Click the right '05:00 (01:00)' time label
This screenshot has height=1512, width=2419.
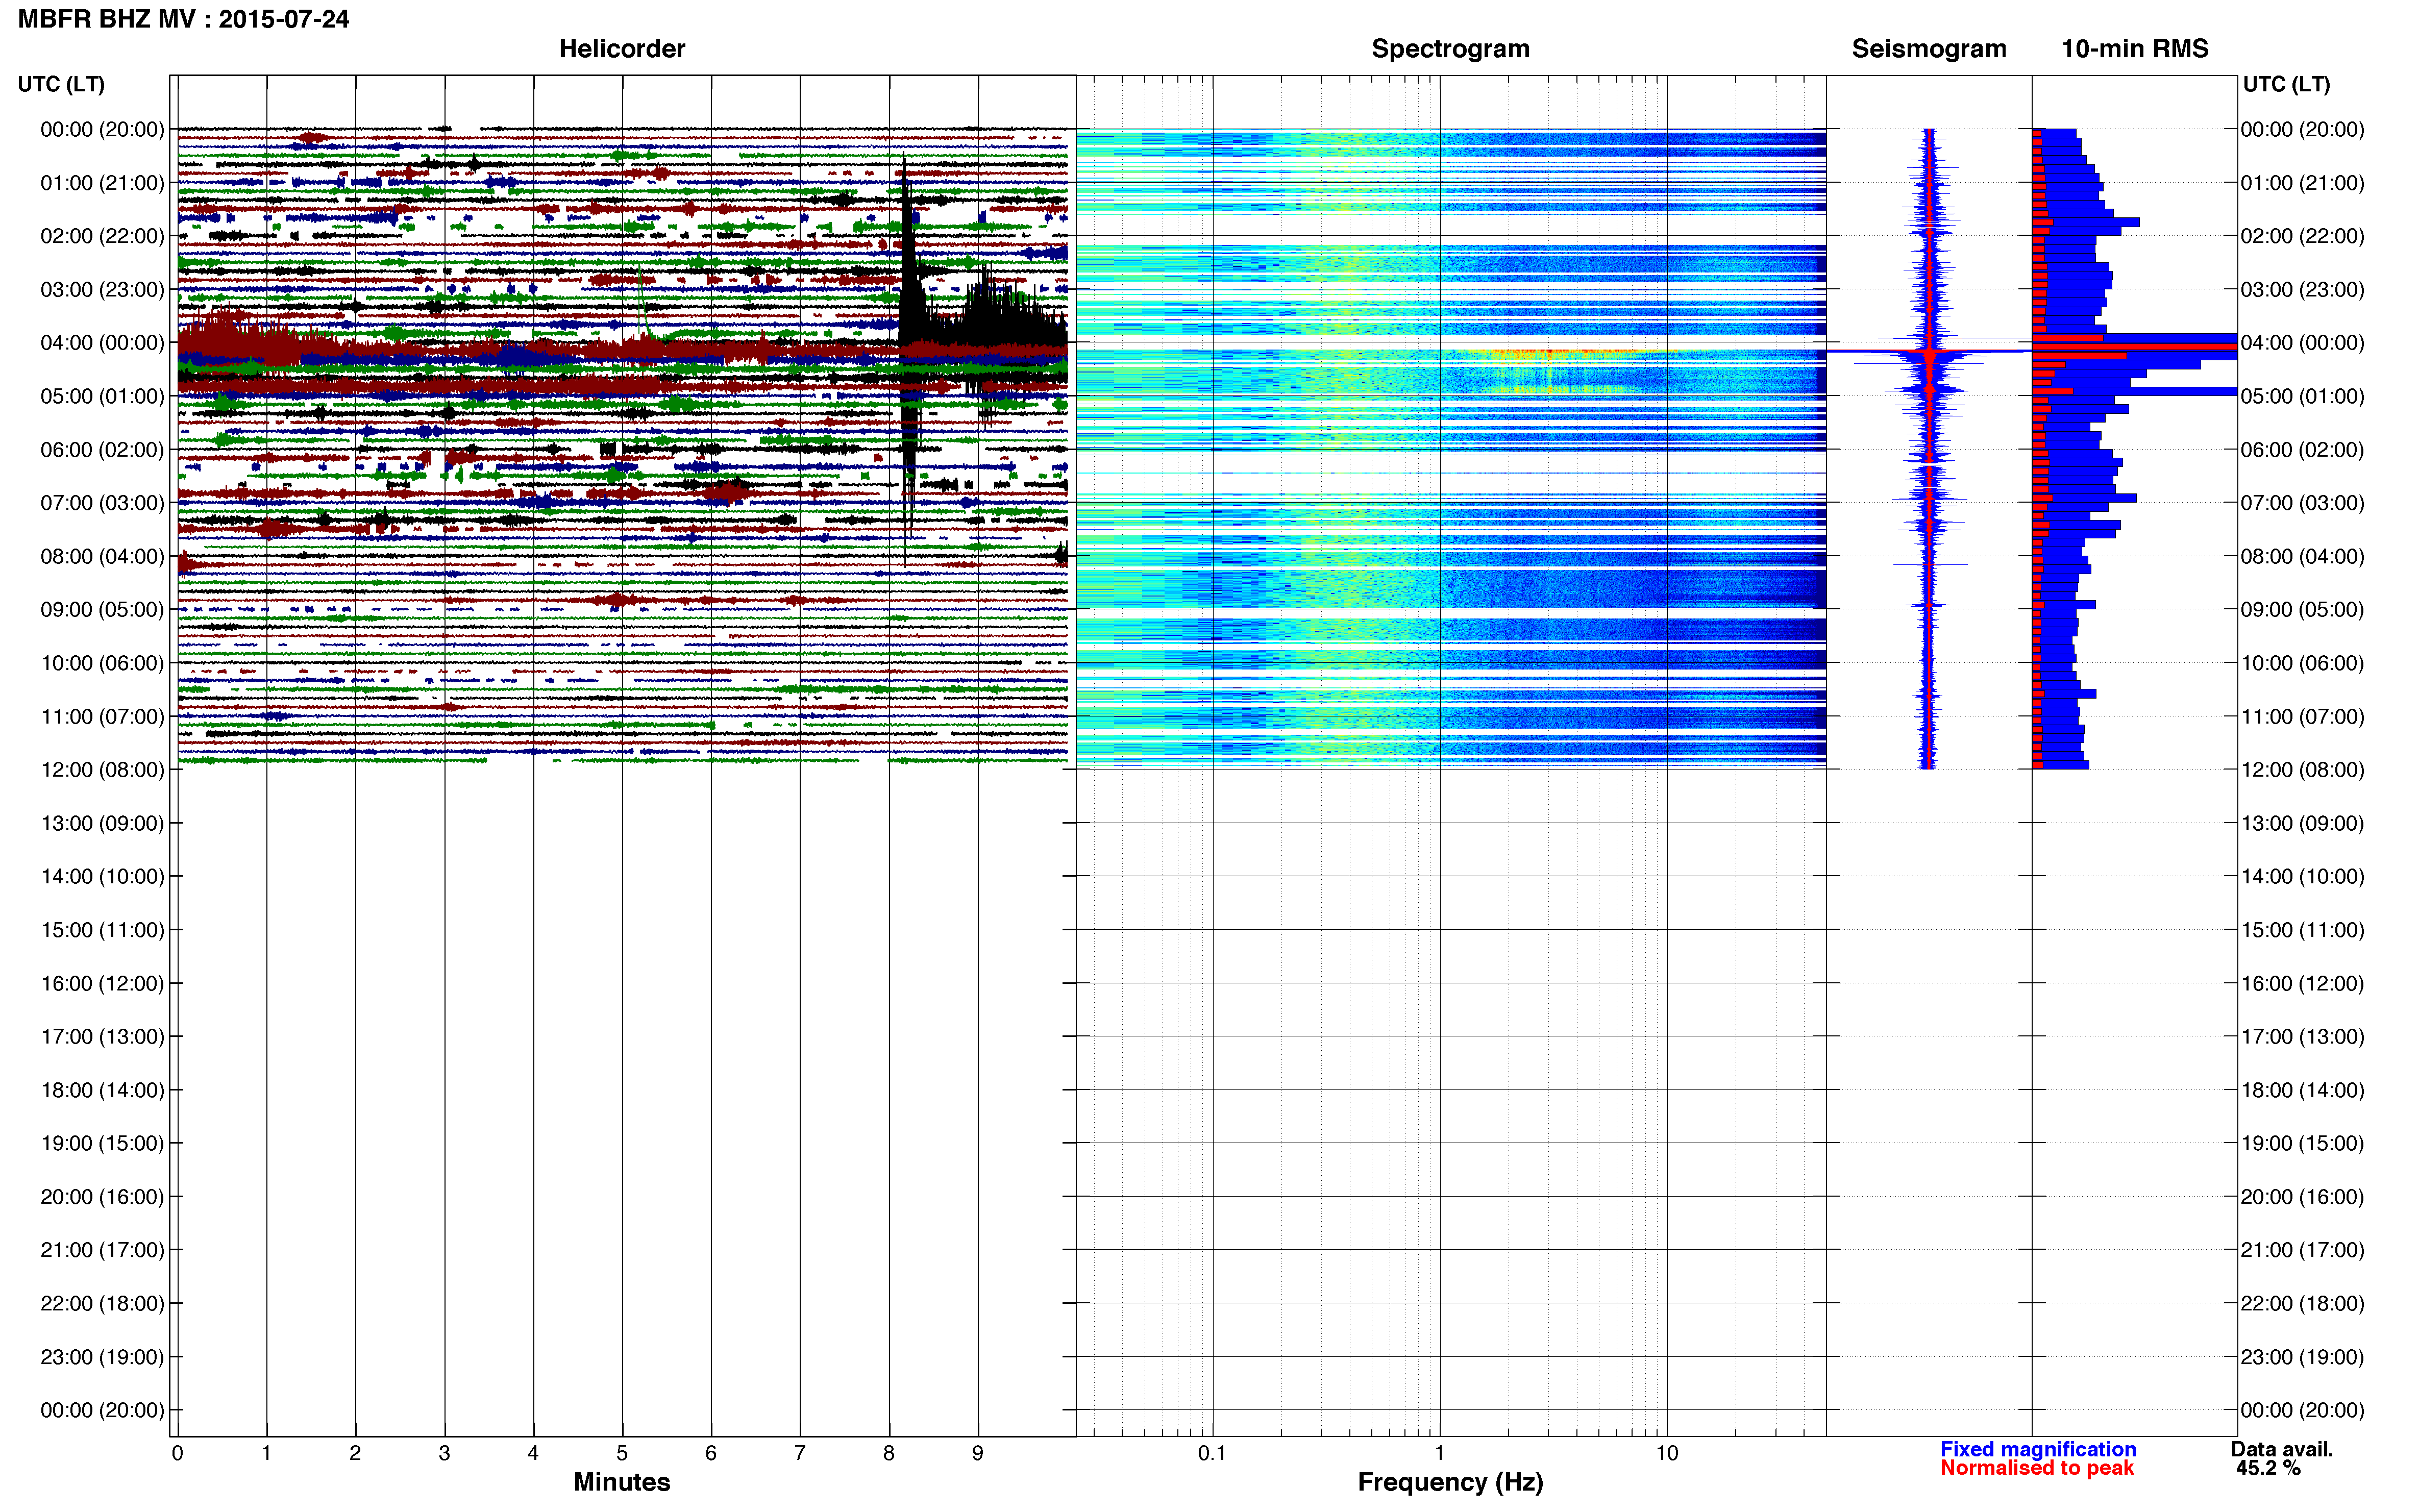pyautogui.click(x=2302, y=396)
